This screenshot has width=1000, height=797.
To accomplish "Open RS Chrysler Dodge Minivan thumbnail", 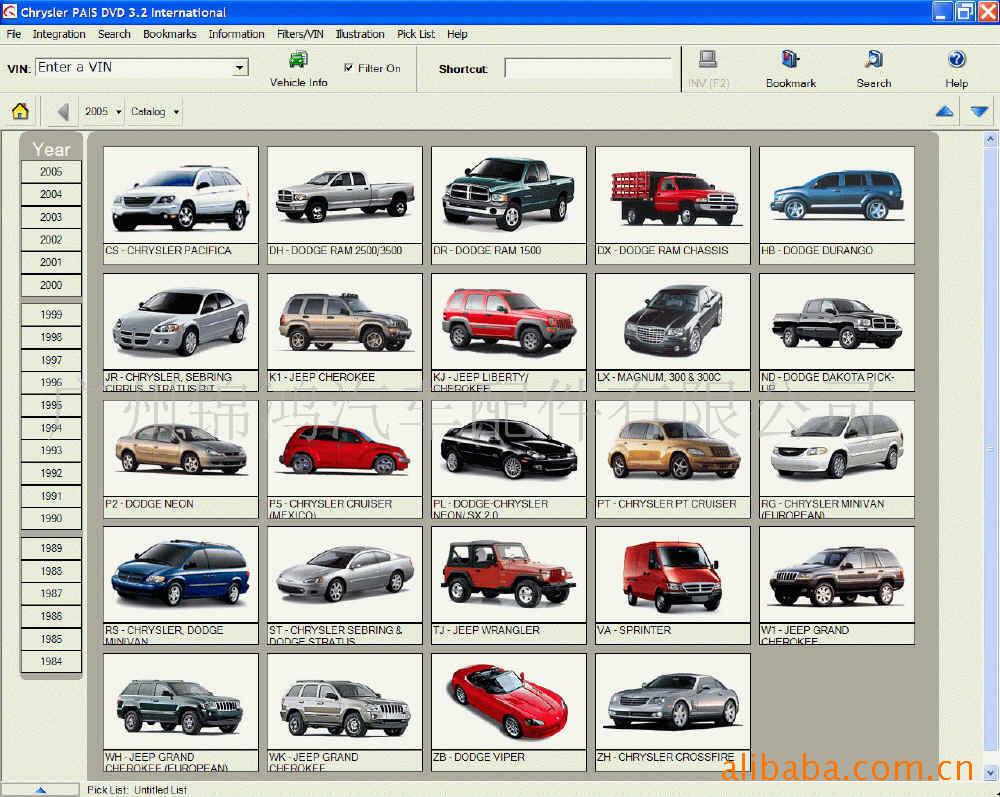I will click(180, 574).
